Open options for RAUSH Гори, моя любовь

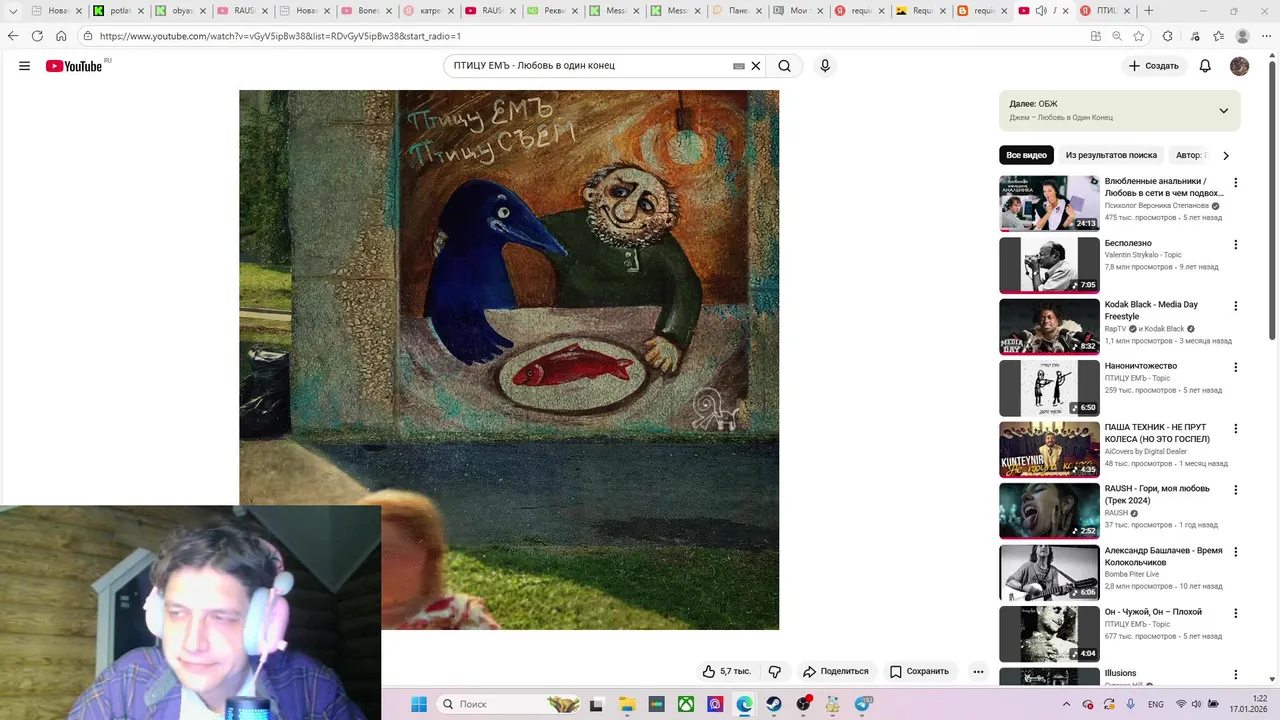pyautogui.click(x=1235, y=490)
